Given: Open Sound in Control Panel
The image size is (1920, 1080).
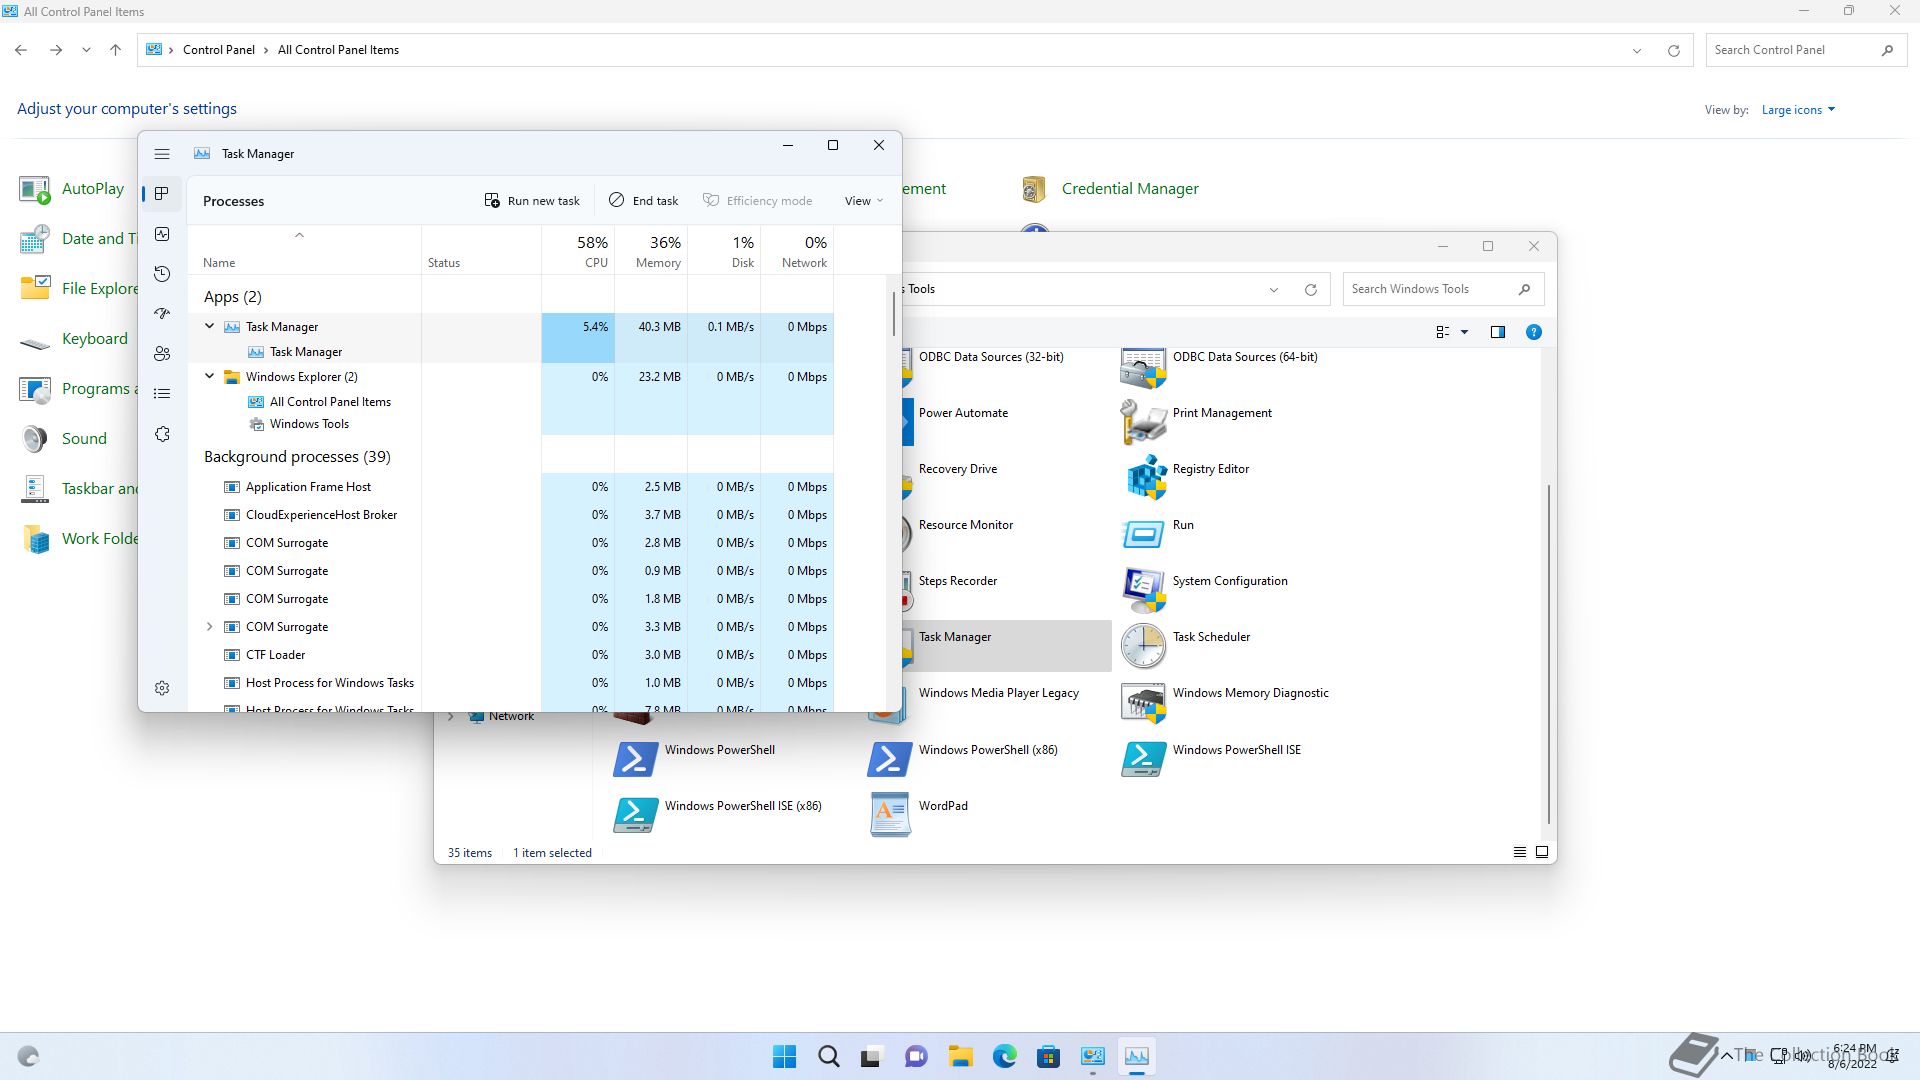Looking at the screenshot, I should pyautogui.click(x=63, y=438).
